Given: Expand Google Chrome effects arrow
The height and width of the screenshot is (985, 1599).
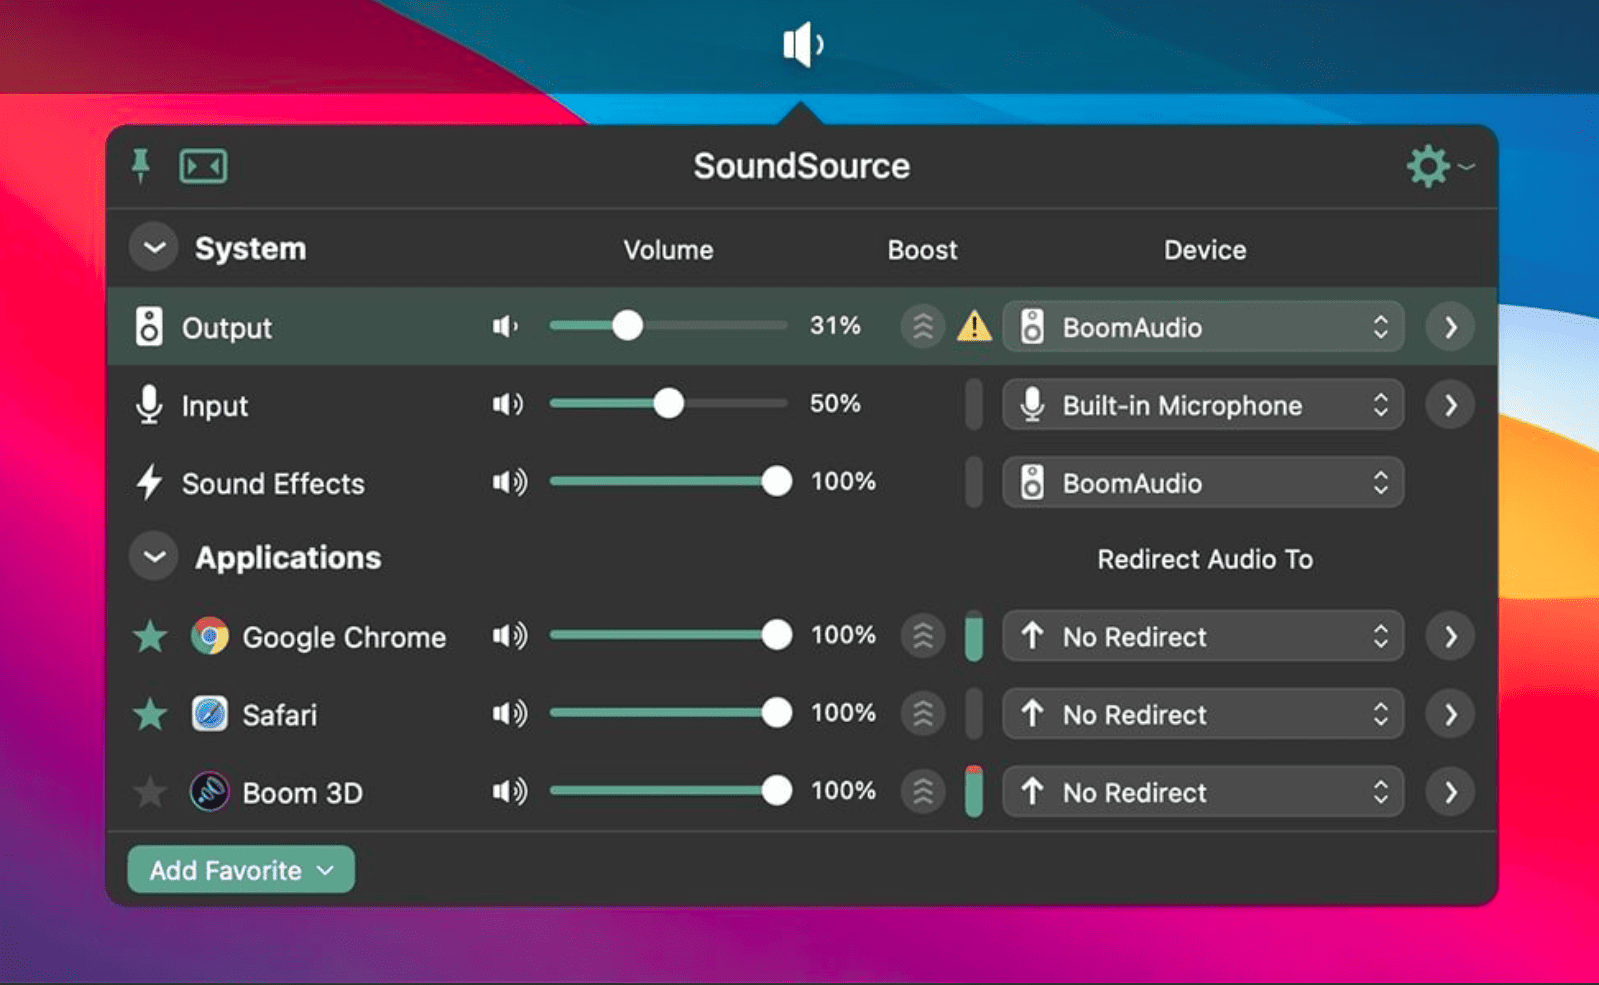Looking at the screenshot, I should click(x=1450, y=636).
